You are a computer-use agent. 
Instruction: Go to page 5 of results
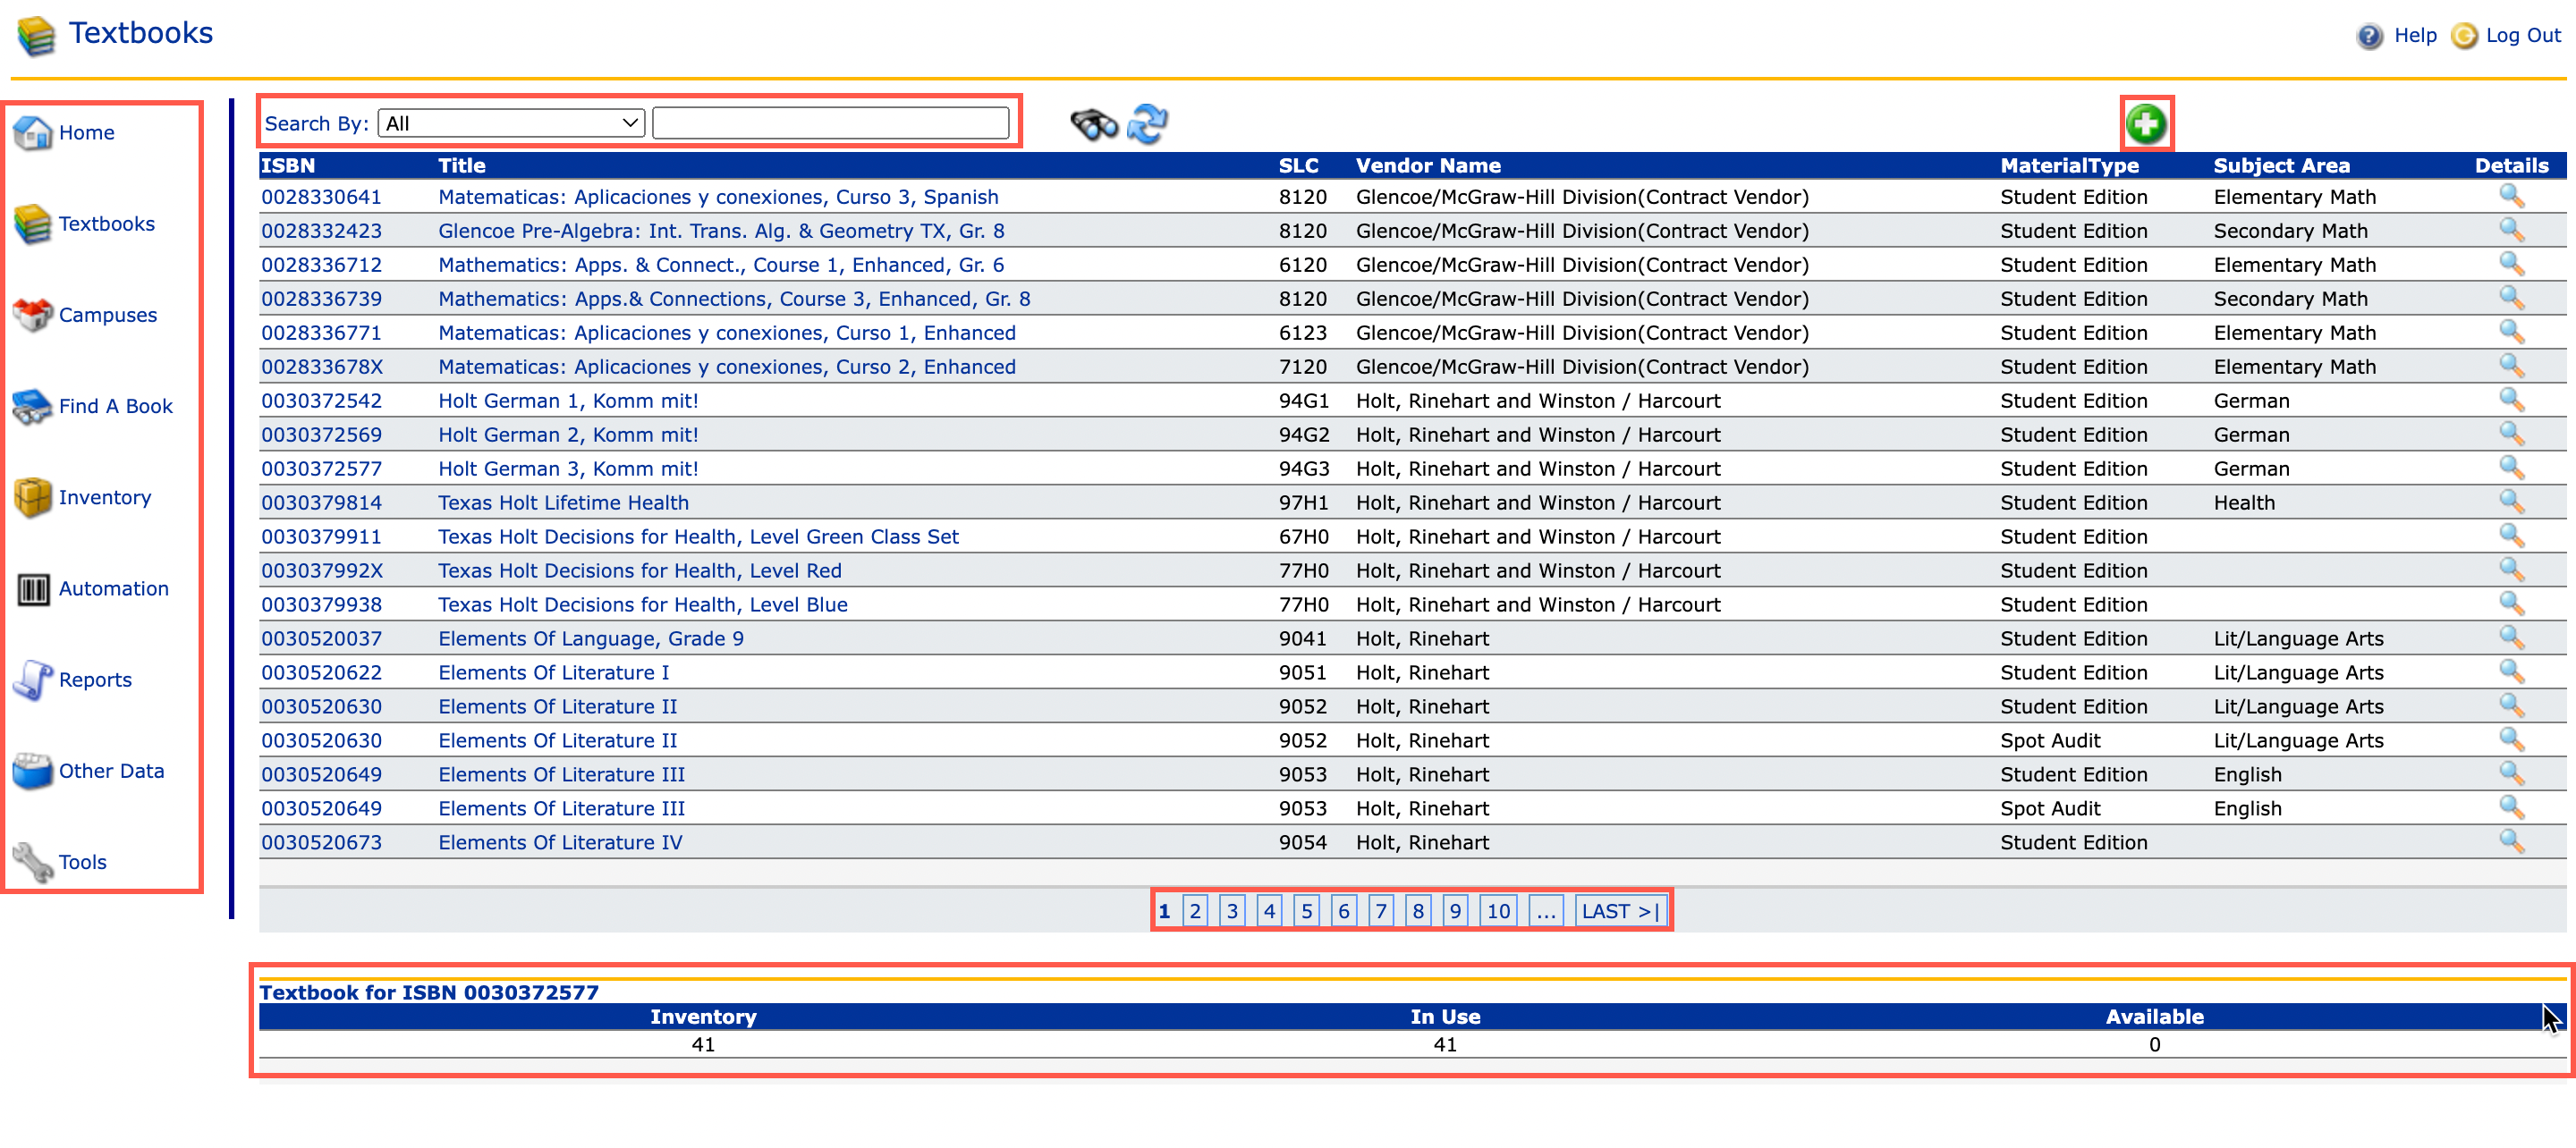click(1306, 911)
